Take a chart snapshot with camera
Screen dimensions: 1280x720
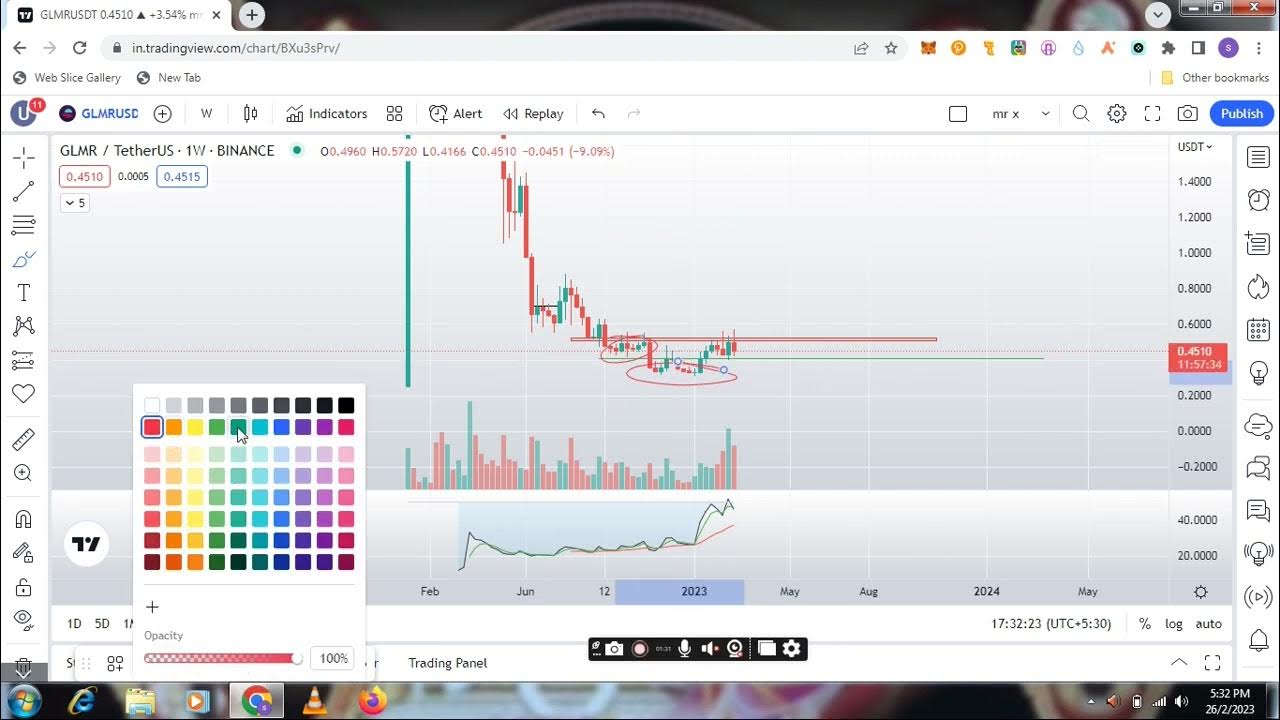click(x=1187, y=114)
